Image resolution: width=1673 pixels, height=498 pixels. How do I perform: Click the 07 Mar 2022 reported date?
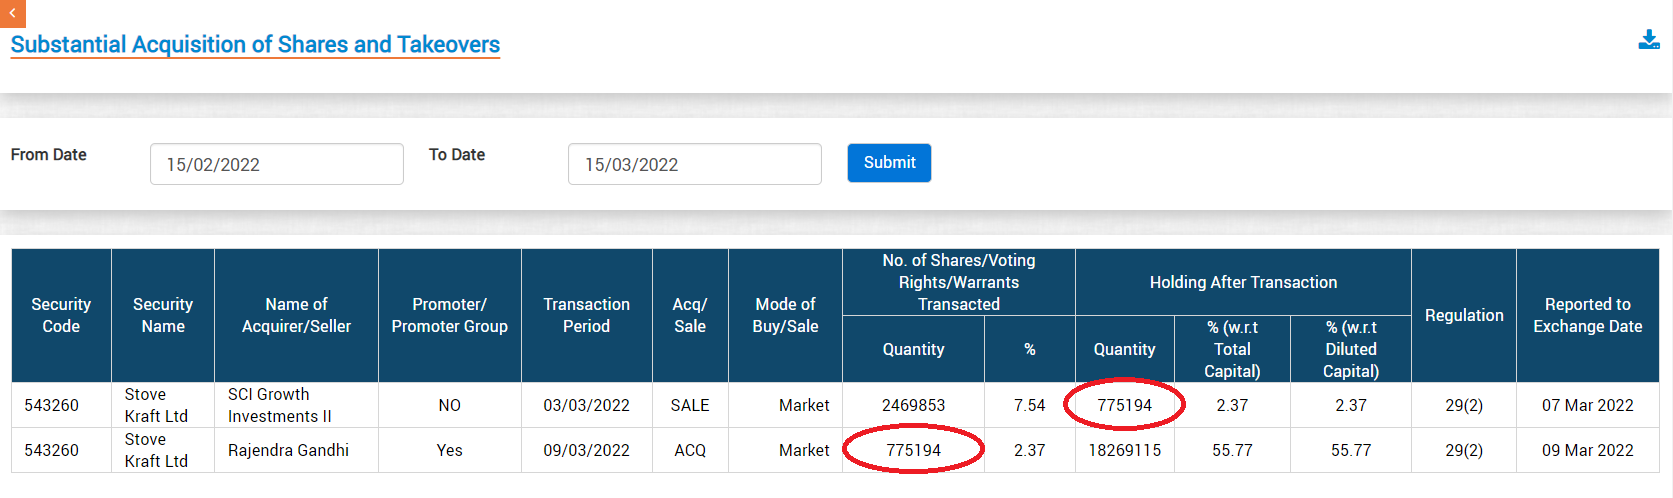point(1587,405)
